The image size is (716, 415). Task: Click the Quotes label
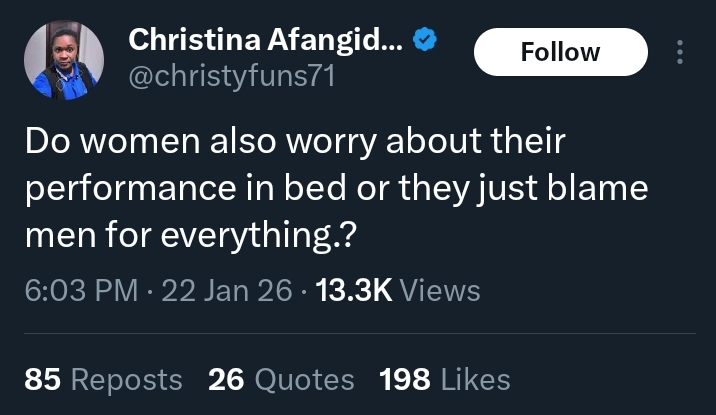coord(304,380)
